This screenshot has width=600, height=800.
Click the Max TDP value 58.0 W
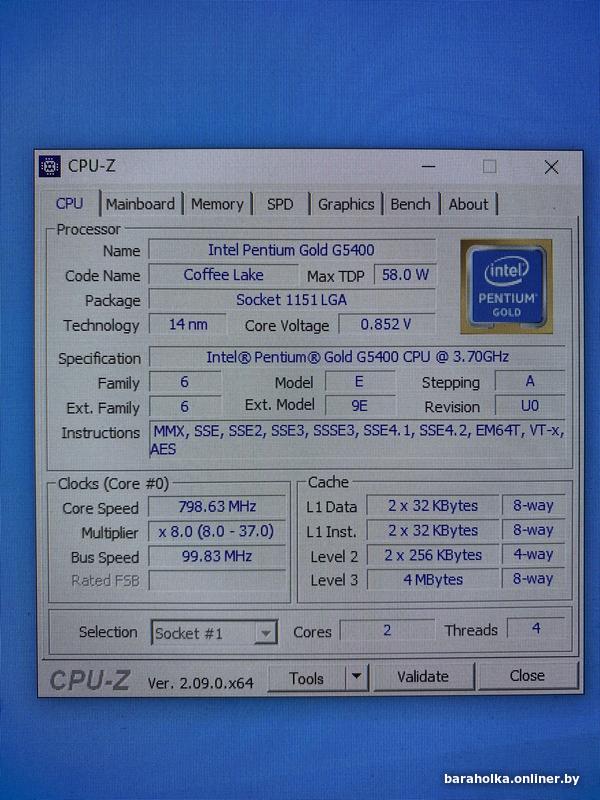pyautogui.click(x=405, y=275)
